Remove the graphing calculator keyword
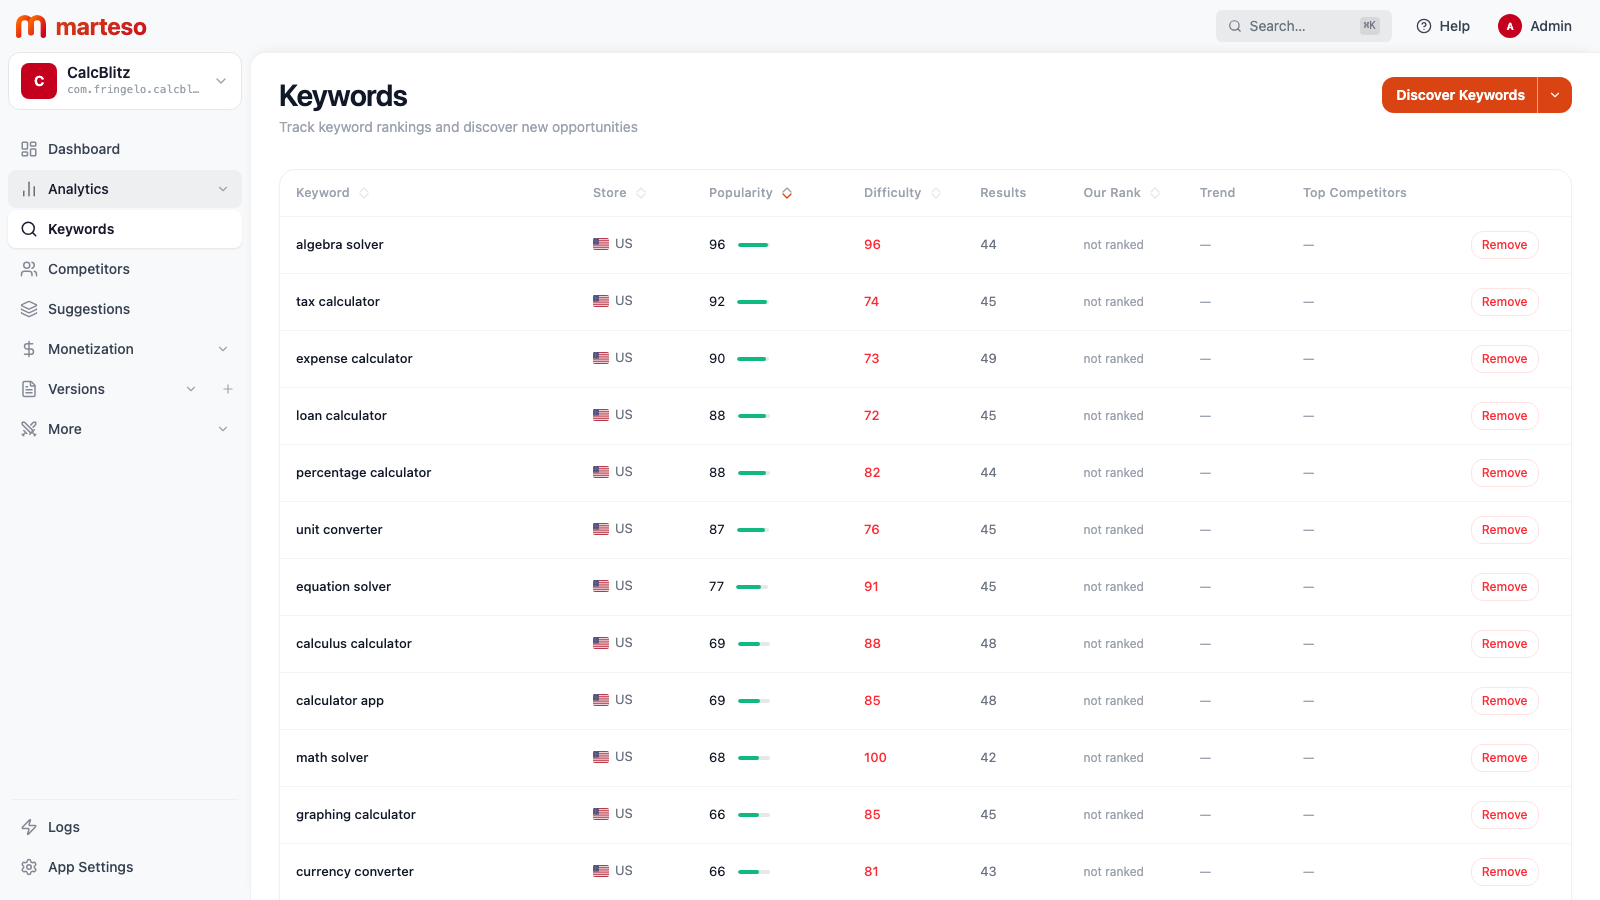 click(1504, 815)
